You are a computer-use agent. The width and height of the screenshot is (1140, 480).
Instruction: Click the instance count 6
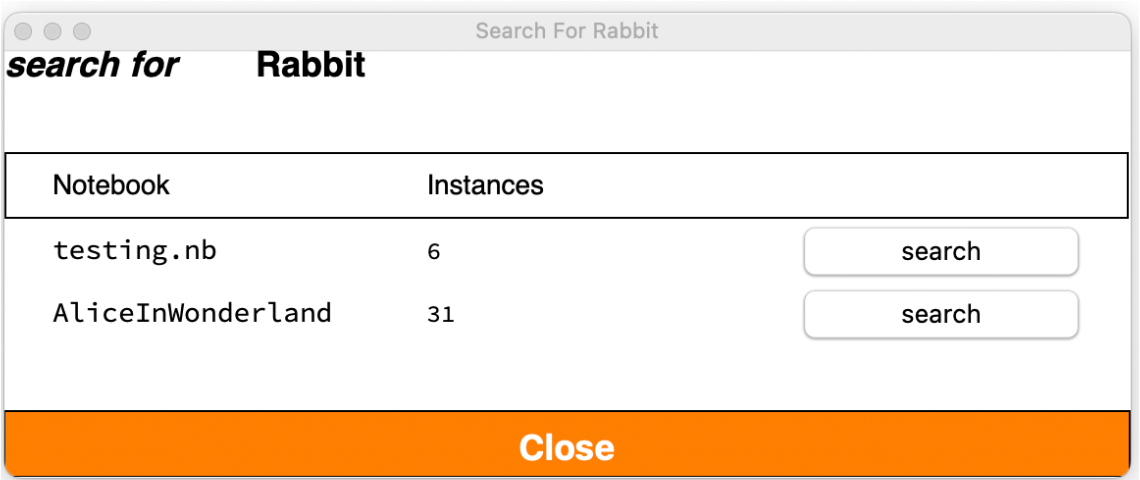(433, 252)
